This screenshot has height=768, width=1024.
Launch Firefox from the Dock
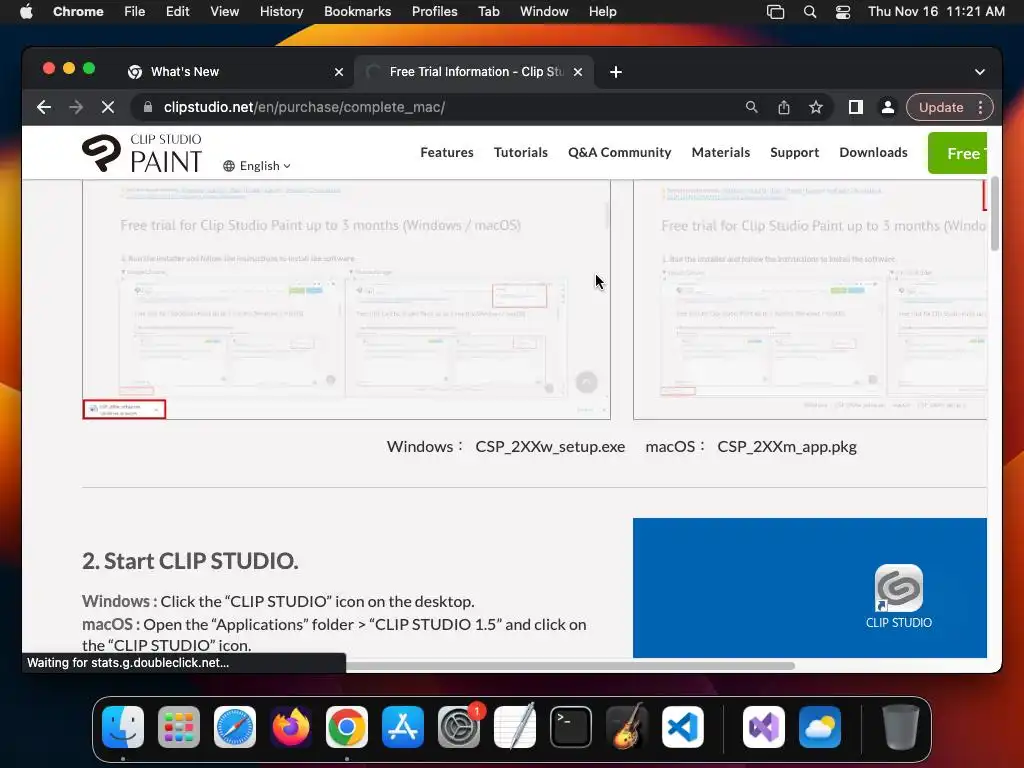pyautogui.click(x=291, y=727)
